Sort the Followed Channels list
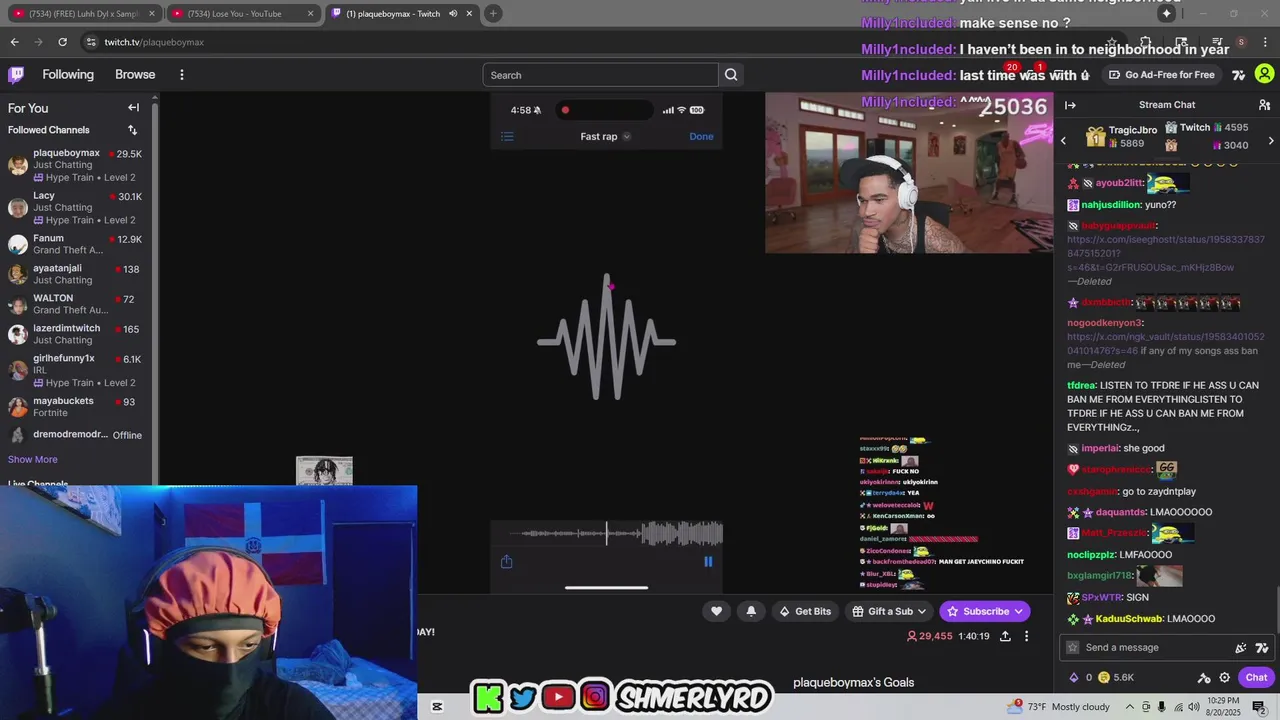 pyautogui.click(x=132, y=130)
